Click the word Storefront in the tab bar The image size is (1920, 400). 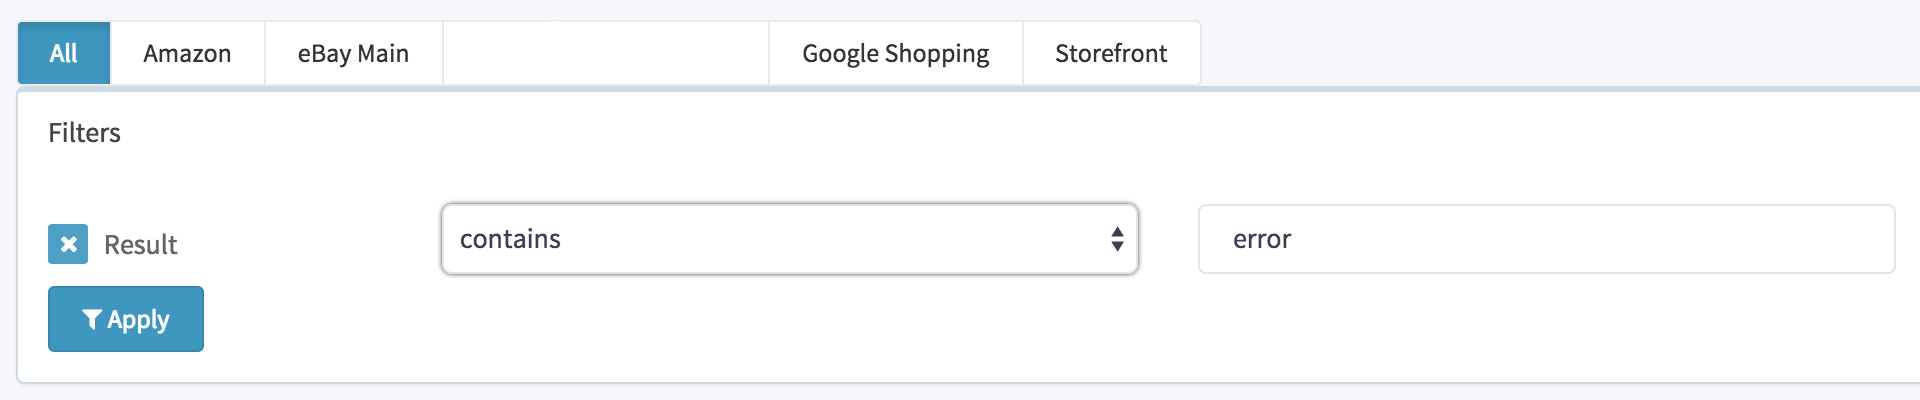tap(1111, 53)
